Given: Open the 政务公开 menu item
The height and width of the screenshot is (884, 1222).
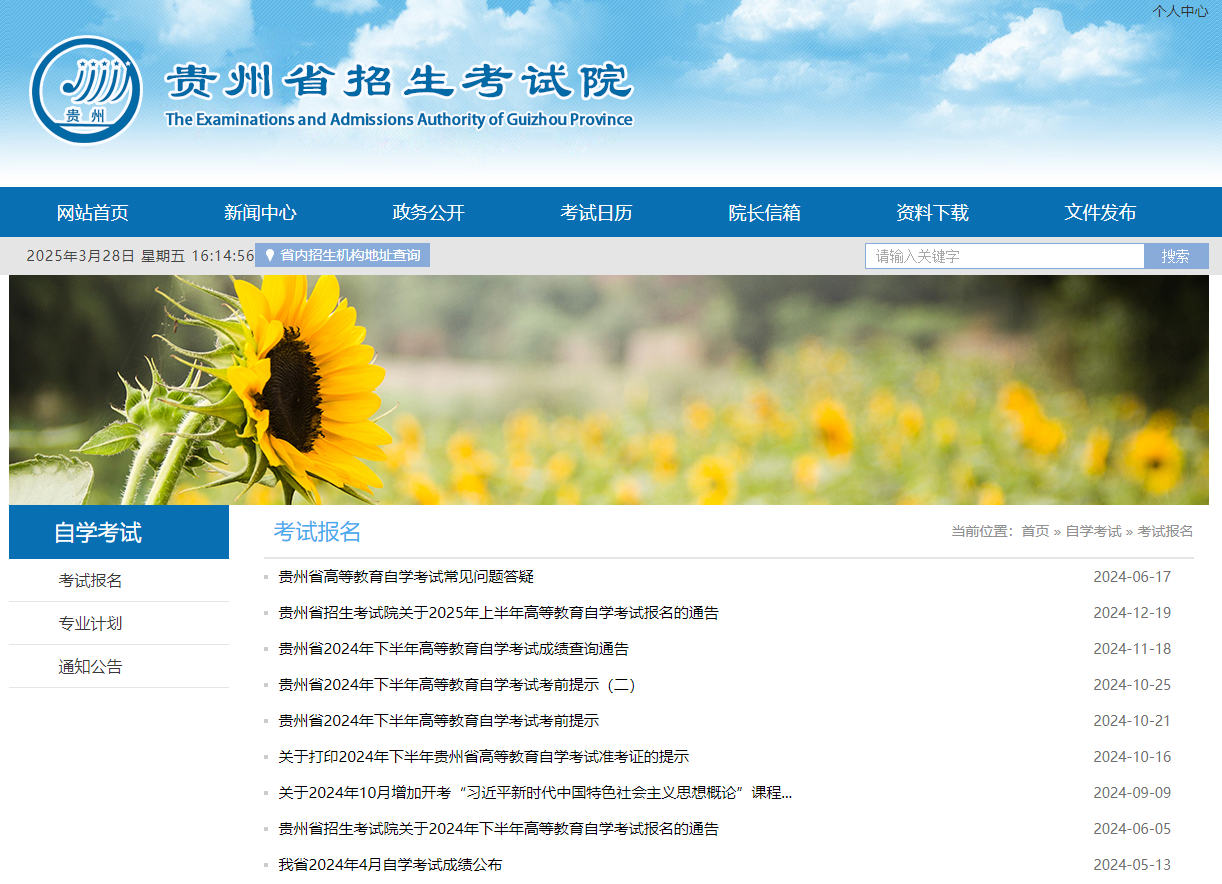Looking at the screenshot, I should [427, 211].
